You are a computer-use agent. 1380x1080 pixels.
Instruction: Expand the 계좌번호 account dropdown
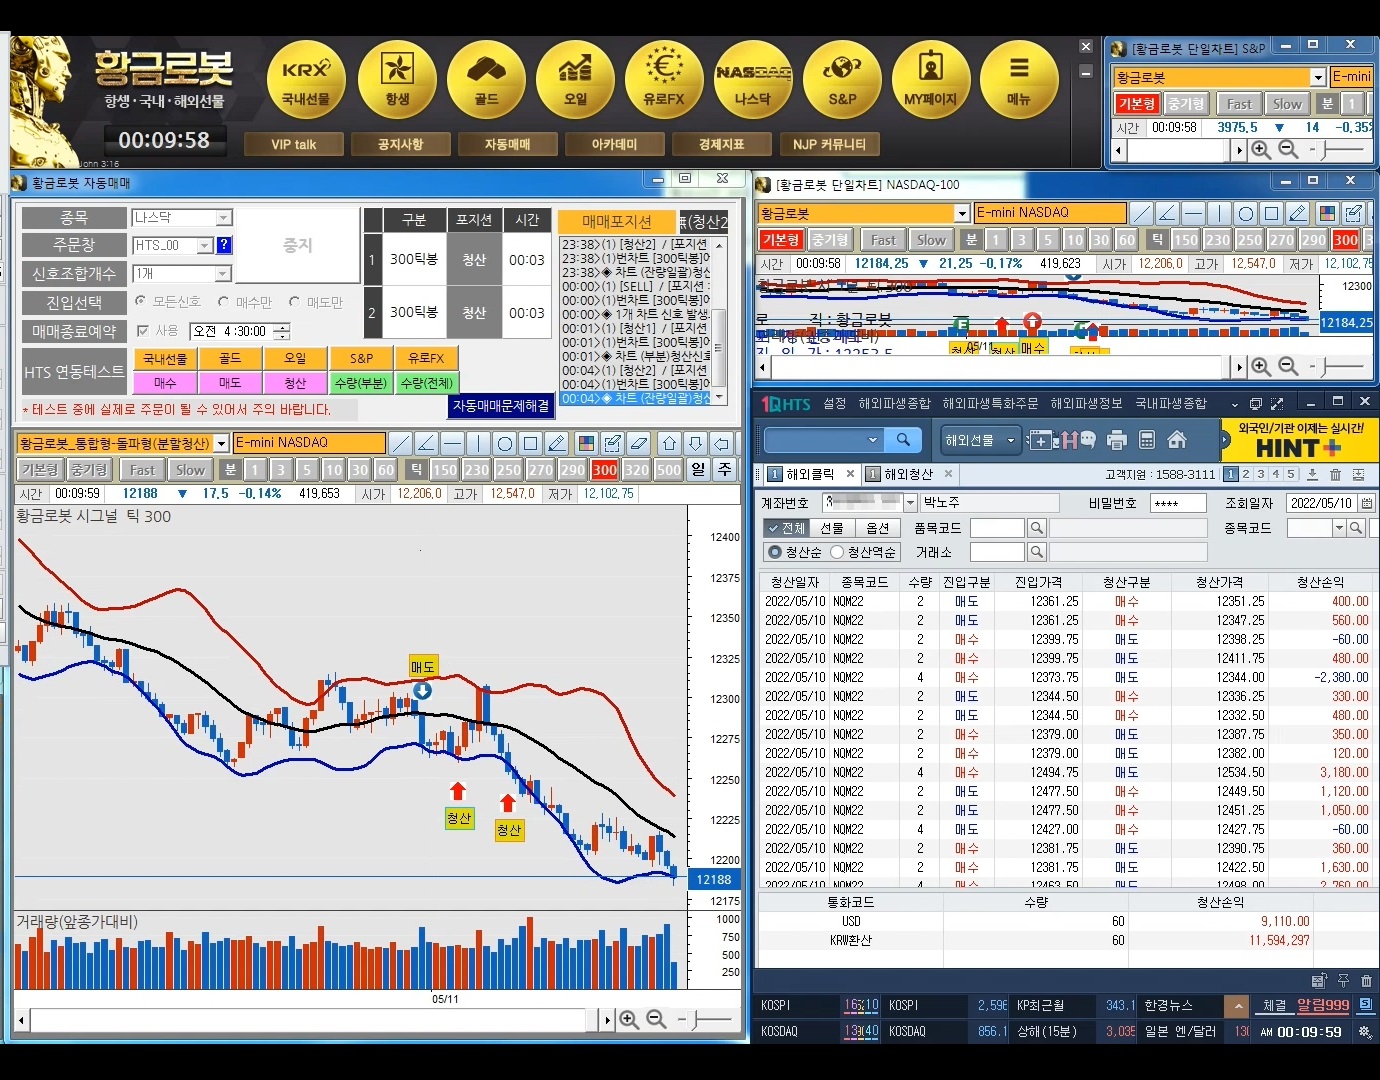coord(910,503)
